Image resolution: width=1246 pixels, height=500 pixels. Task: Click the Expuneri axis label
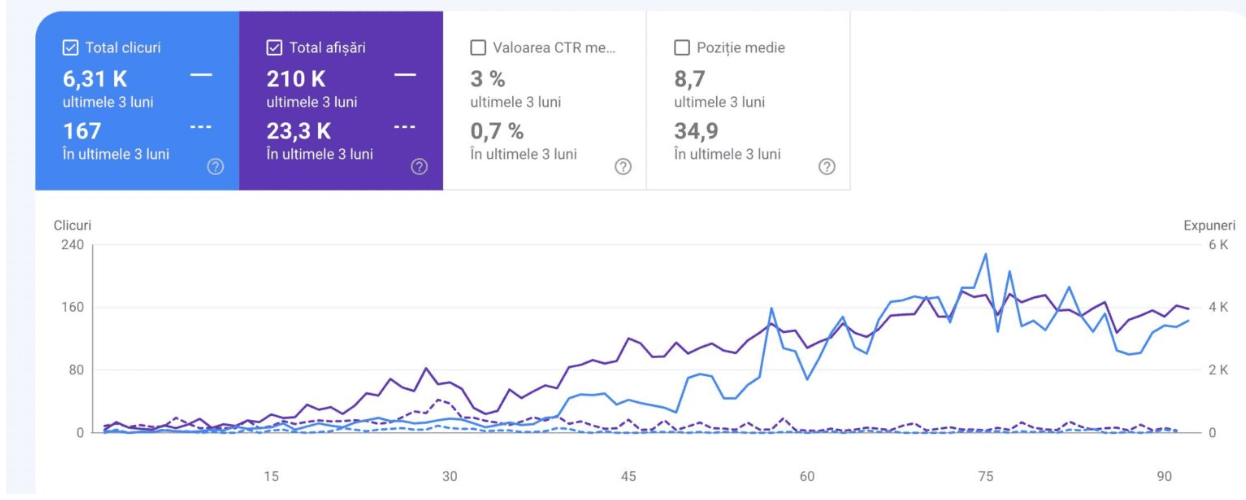coord(1208,227)
